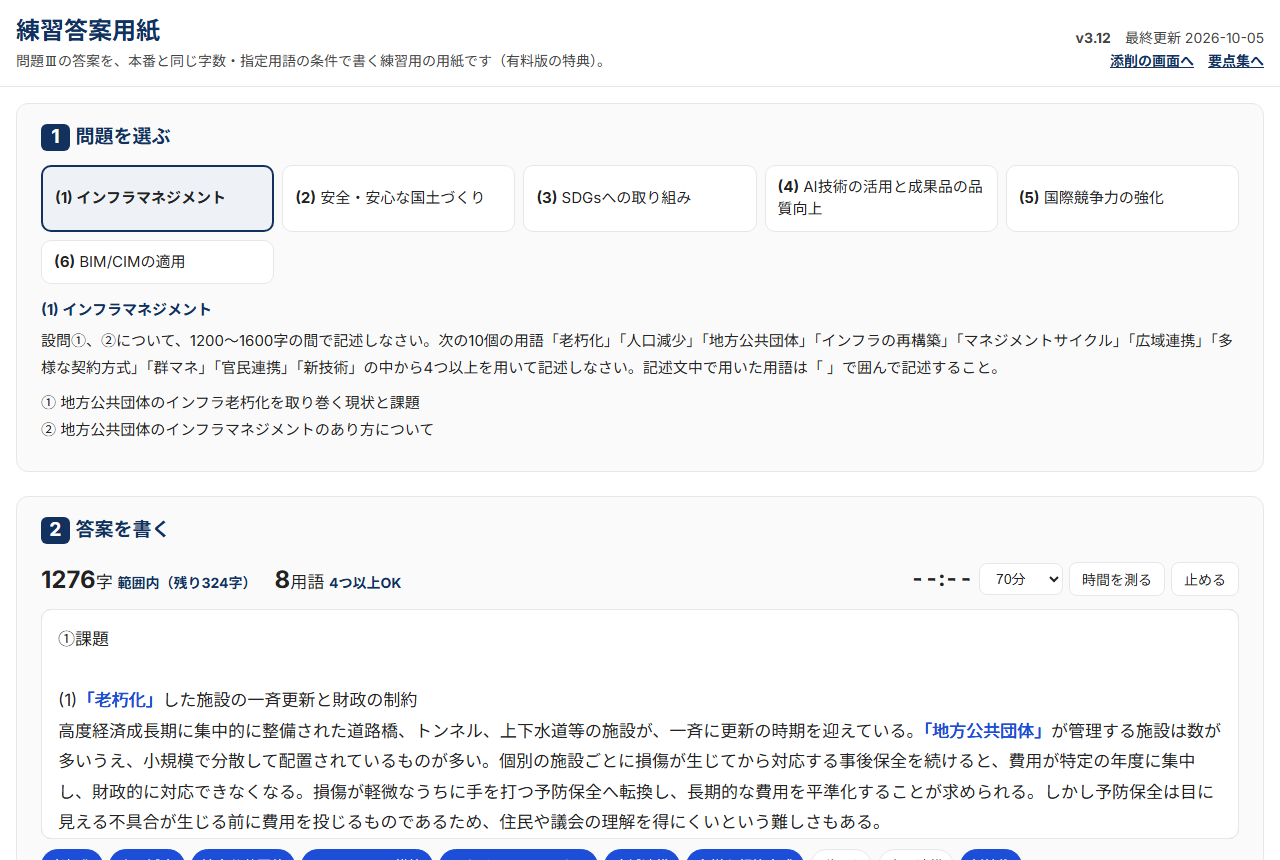Click question ① 地方公共団体のインフラ老朽化を取り巻く現状と課題
Screen dimensions: 1280x860
230,402
